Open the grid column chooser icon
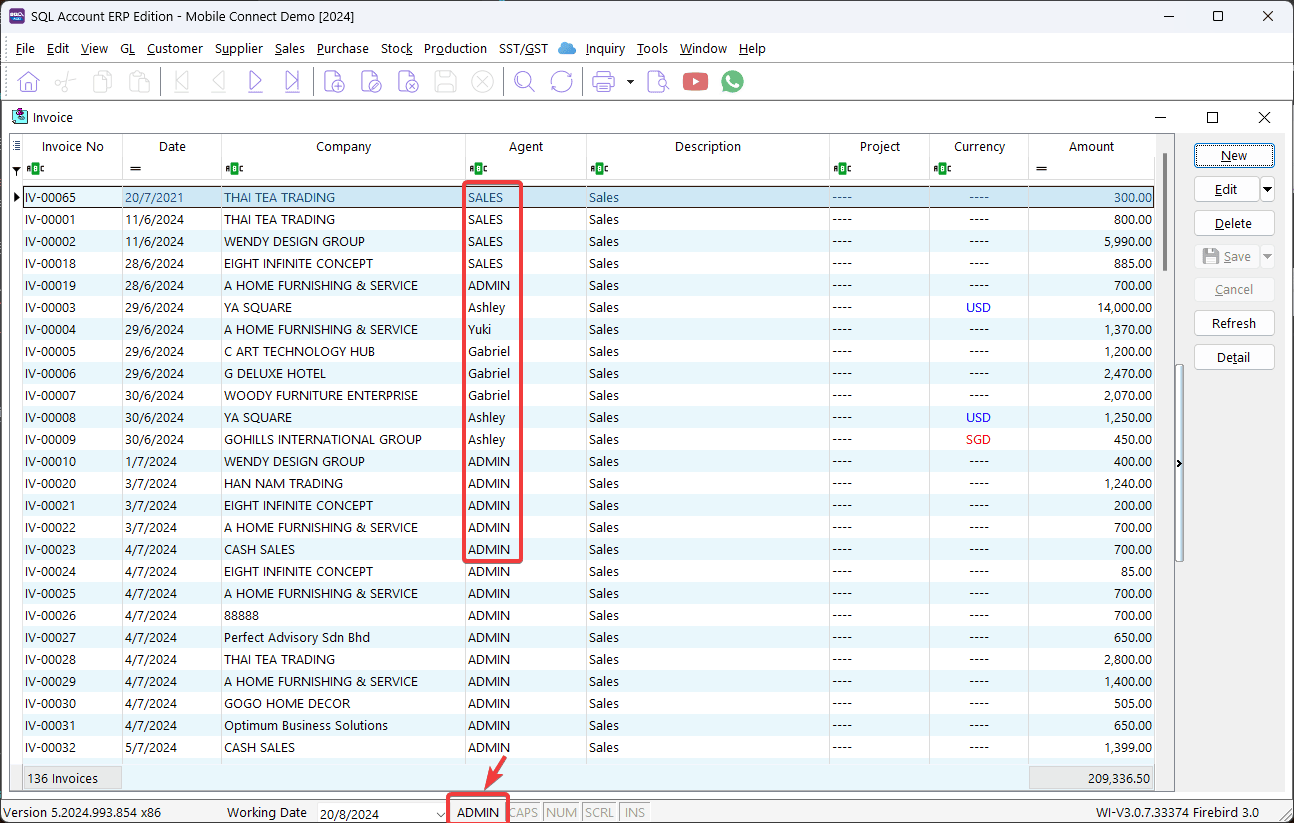1294x823 pixels. tap(16, 146)
